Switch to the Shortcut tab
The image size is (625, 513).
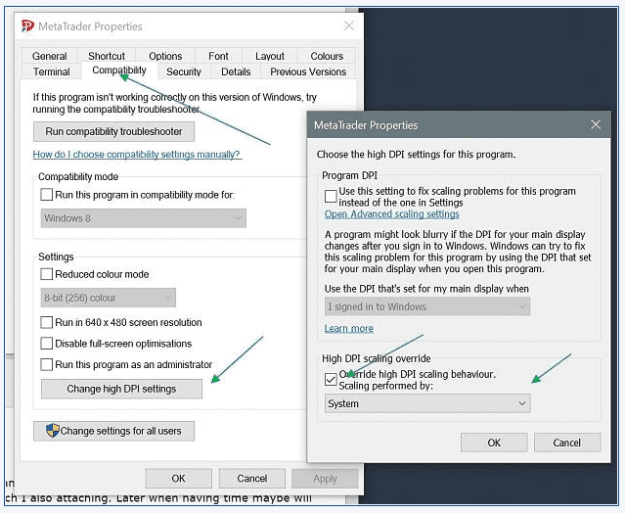(106, 56)
